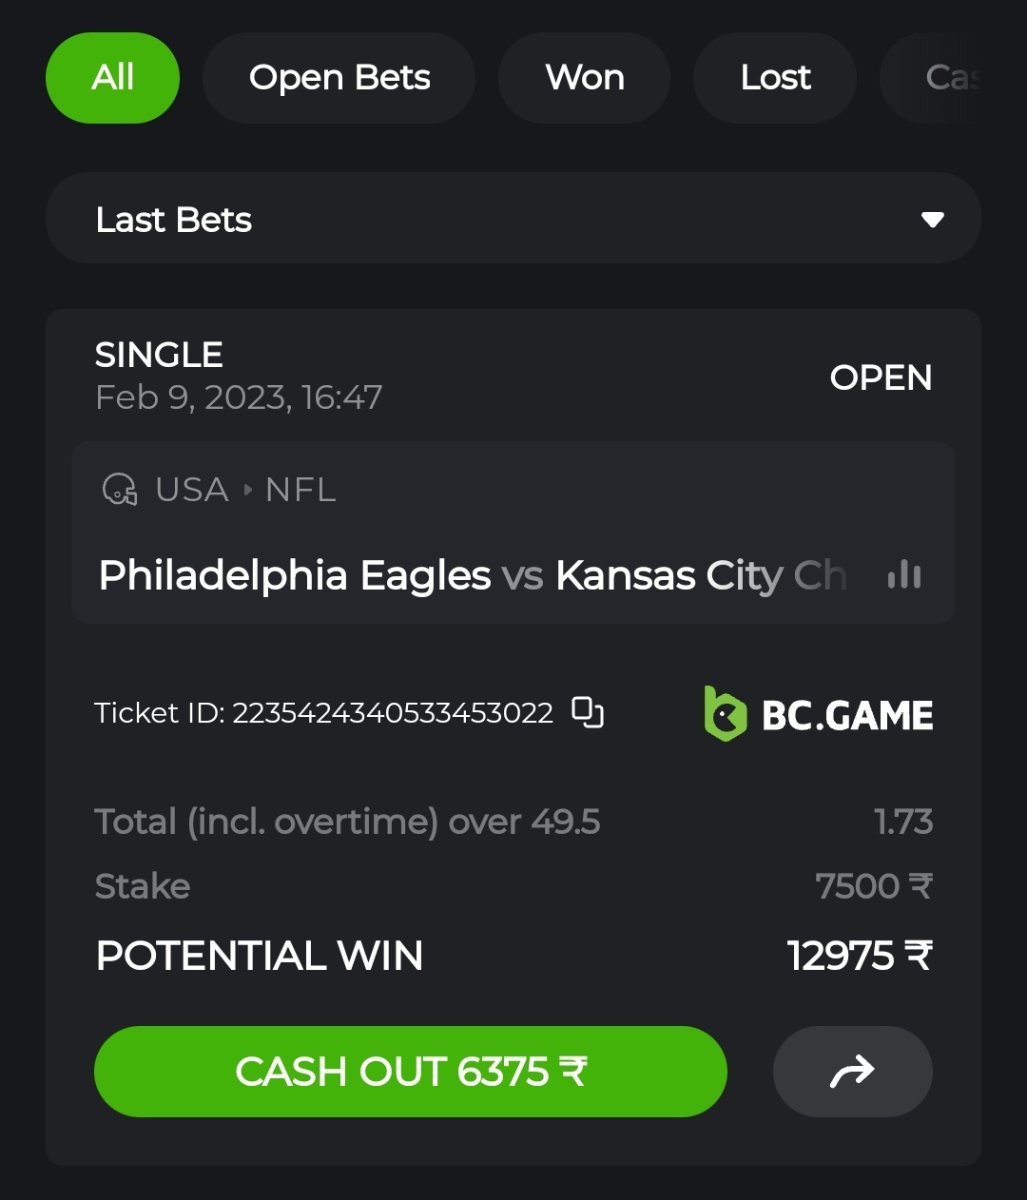Viewport: 1027px width, 1200px height.
Task: Click the USA league breadcrumb
Action: [x=192, y=490]
